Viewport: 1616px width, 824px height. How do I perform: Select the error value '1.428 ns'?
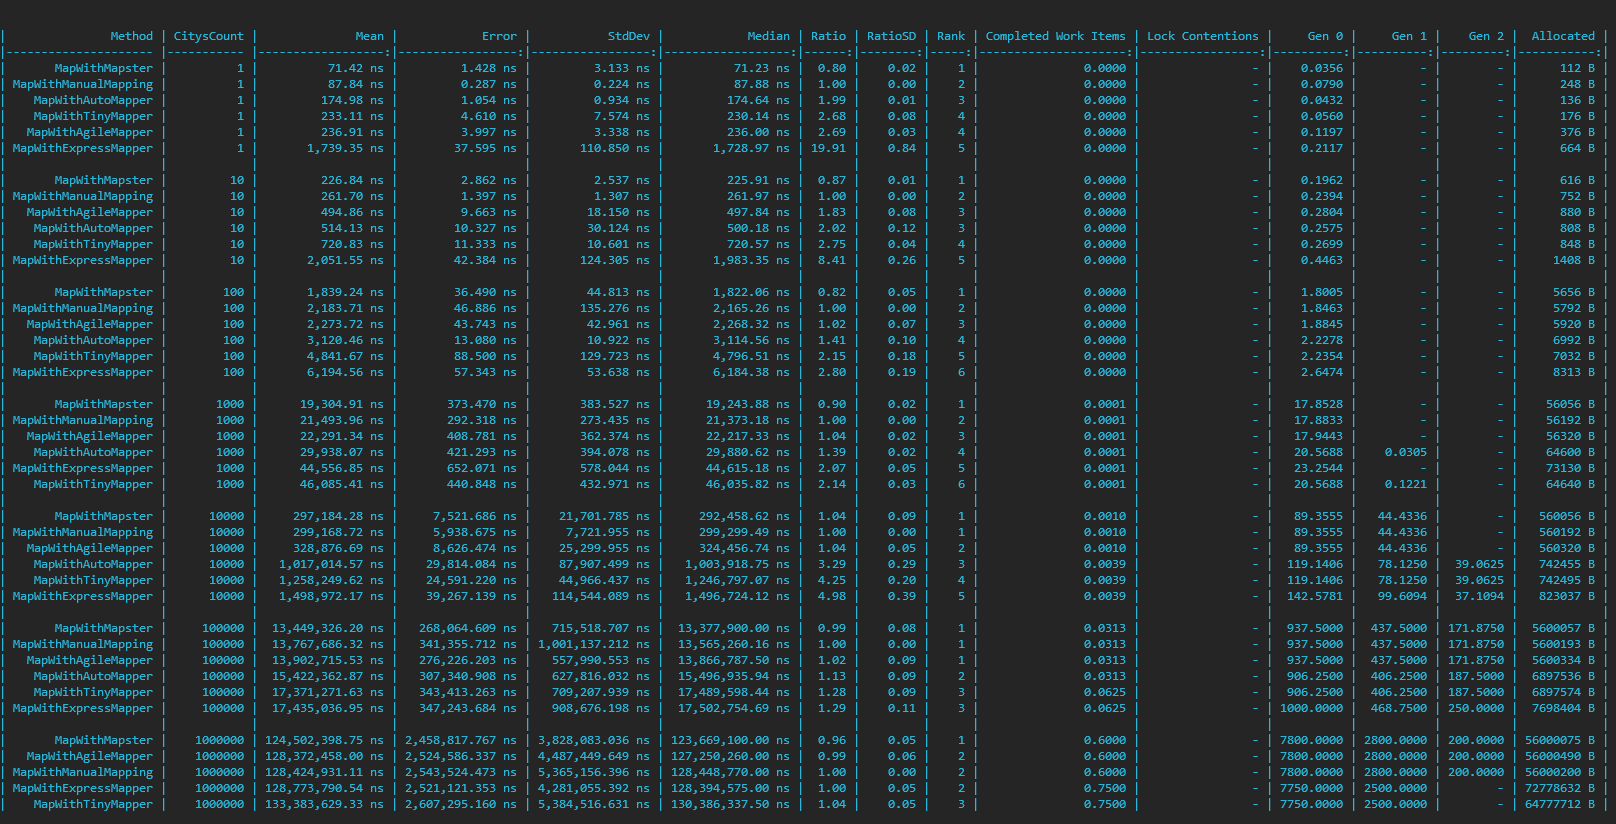click(488, 68)
